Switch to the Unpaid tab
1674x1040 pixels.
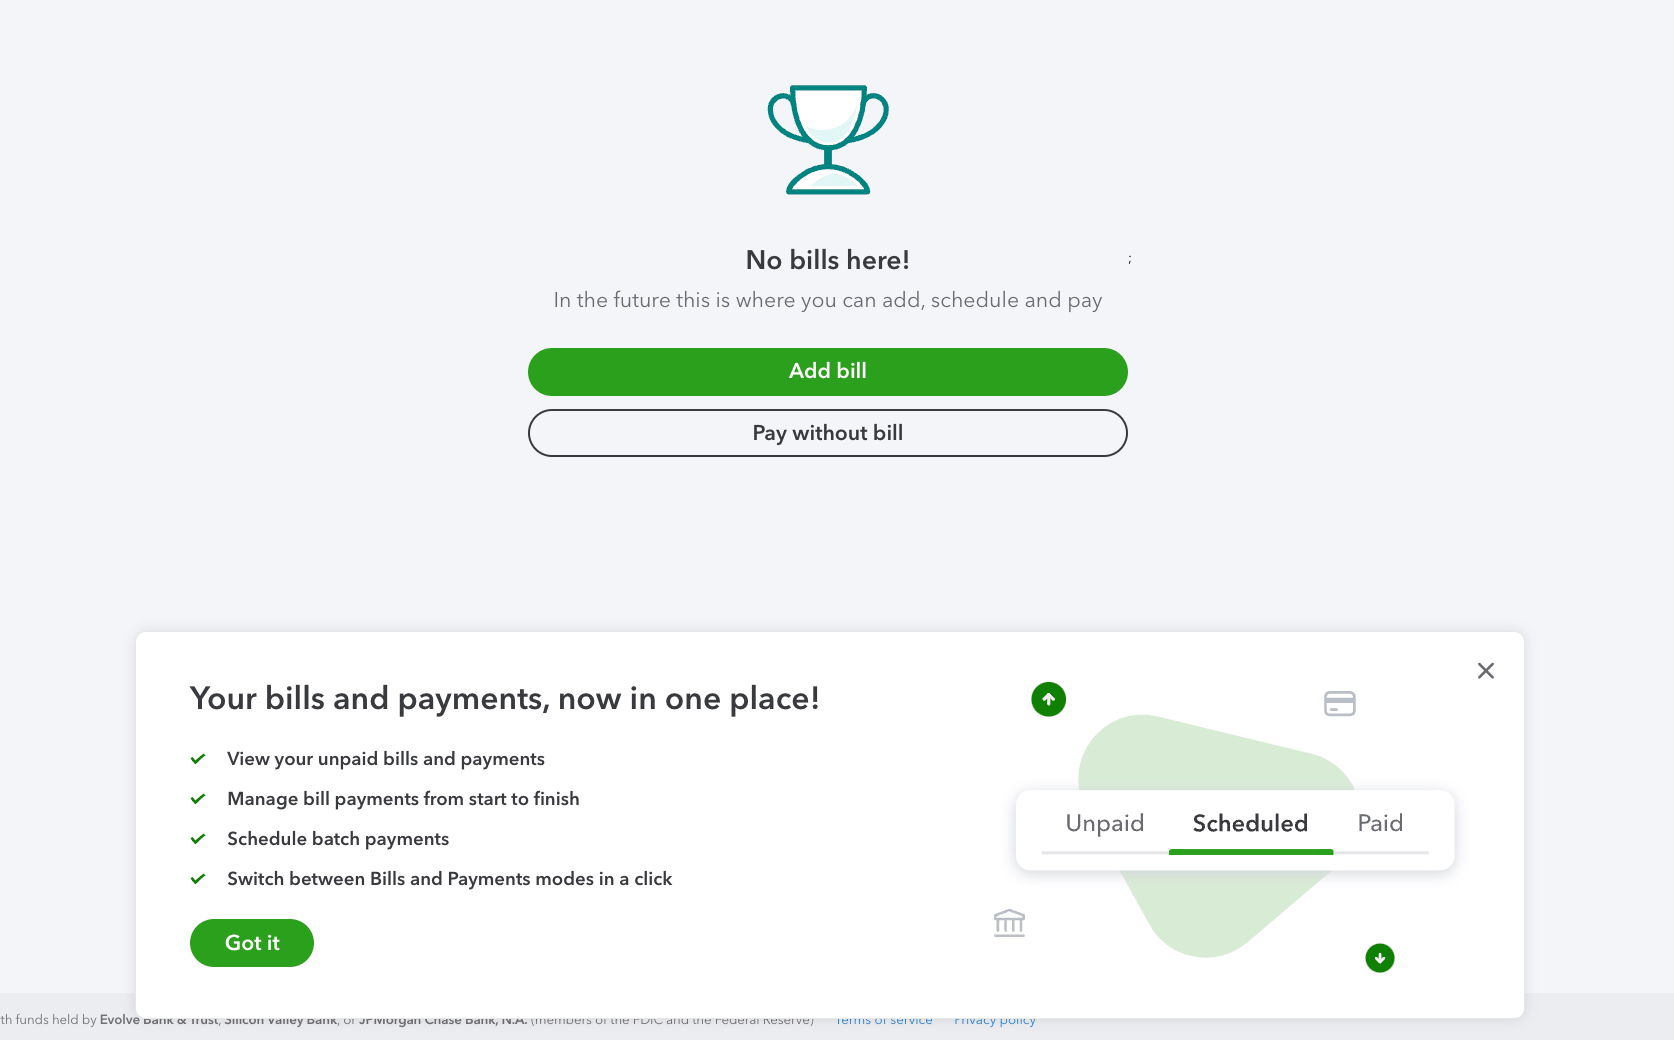1104,823
